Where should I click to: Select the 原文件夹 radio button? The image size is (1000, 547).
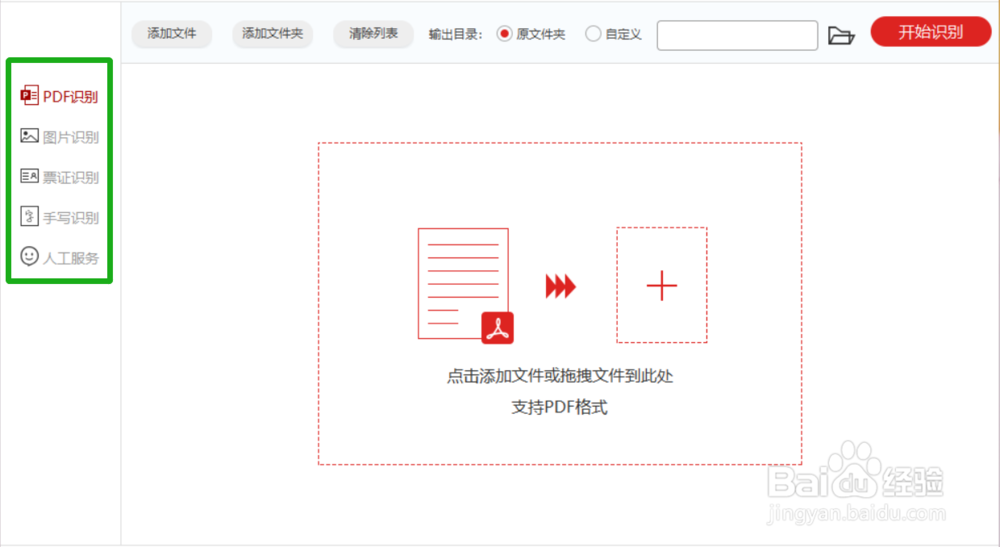(x=504, y=34)
